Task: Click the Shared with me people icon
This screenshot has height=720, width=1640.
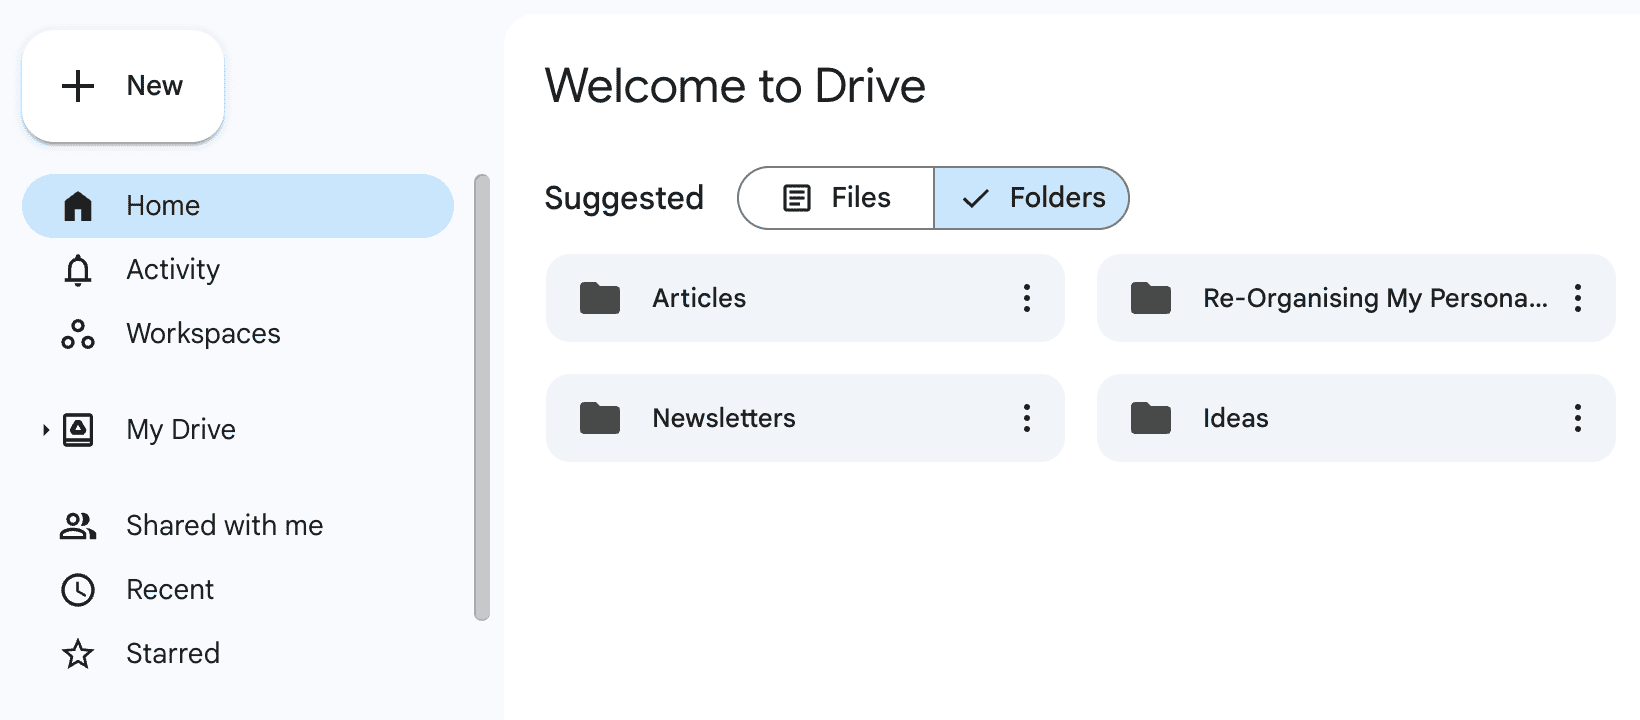Action: (78, 526)
